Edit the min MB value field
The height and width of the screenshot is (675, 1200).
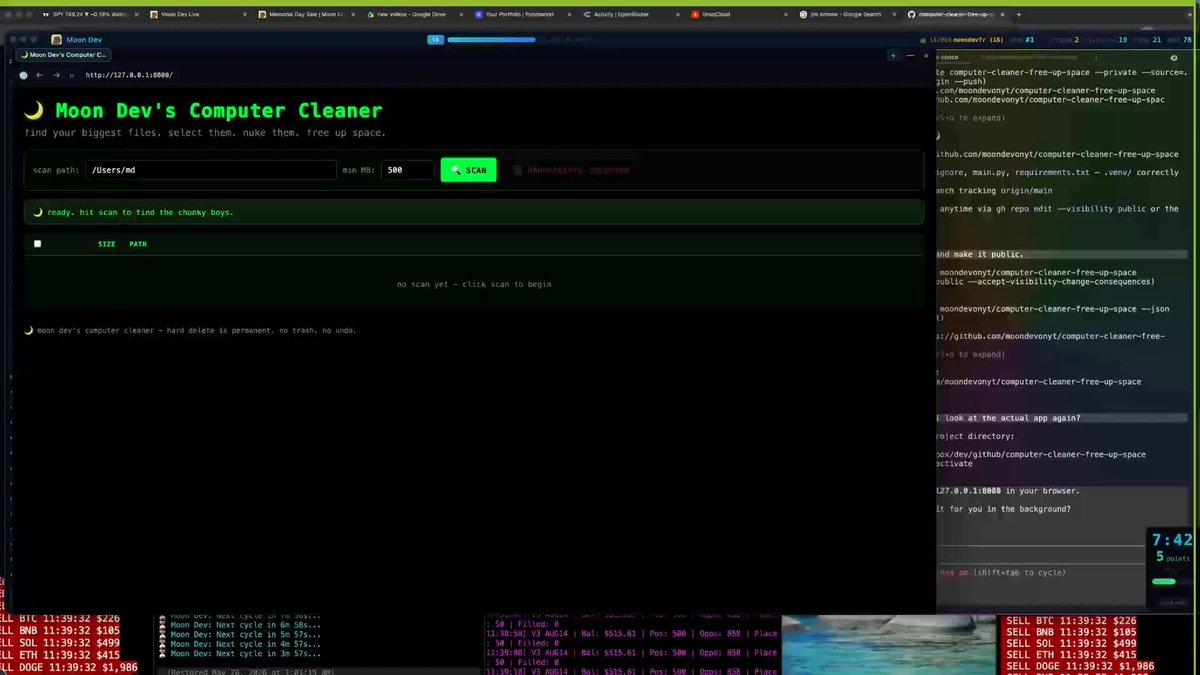408,170
